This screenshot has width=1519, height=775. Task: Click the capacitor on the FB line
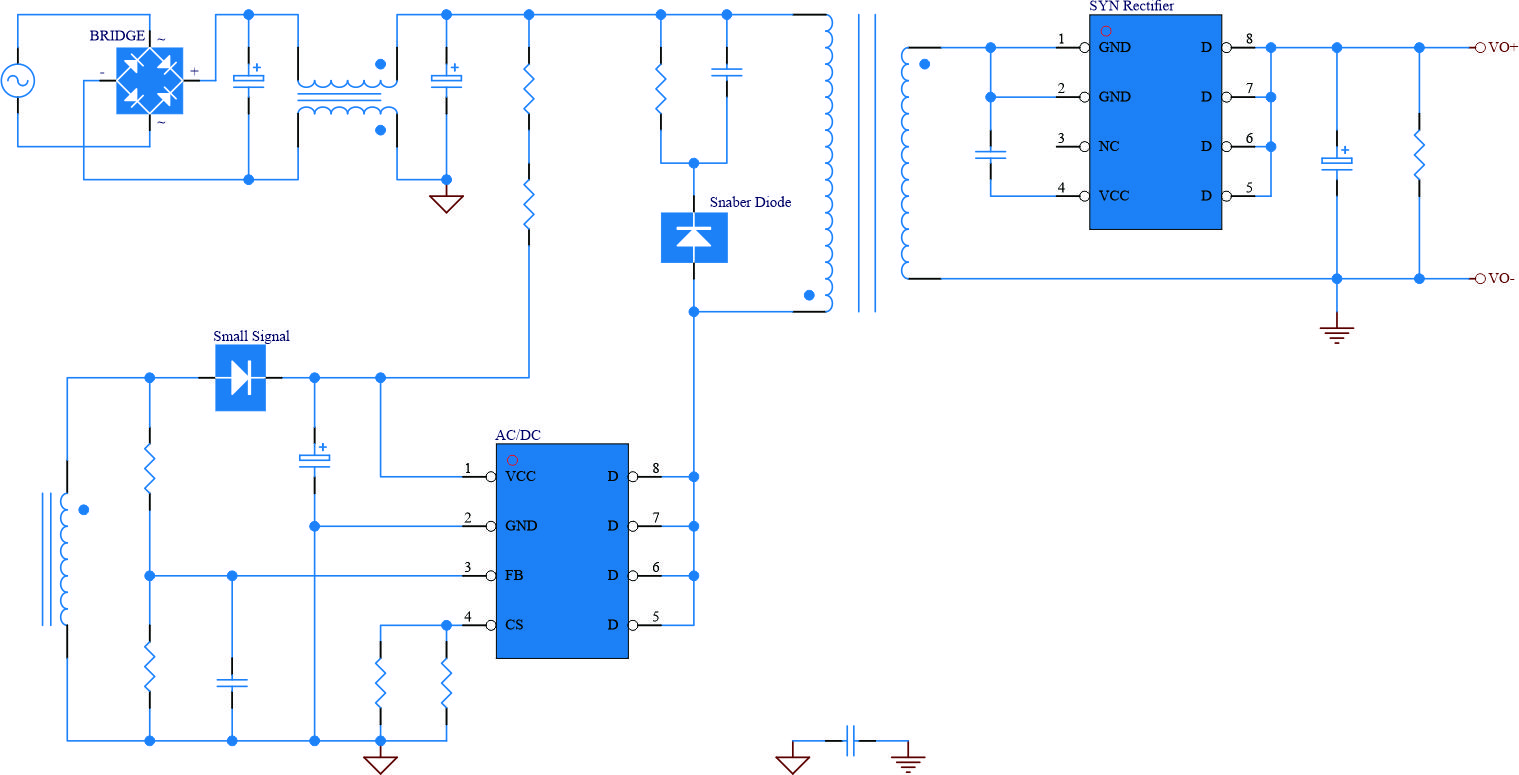click(x=232, y=683)
